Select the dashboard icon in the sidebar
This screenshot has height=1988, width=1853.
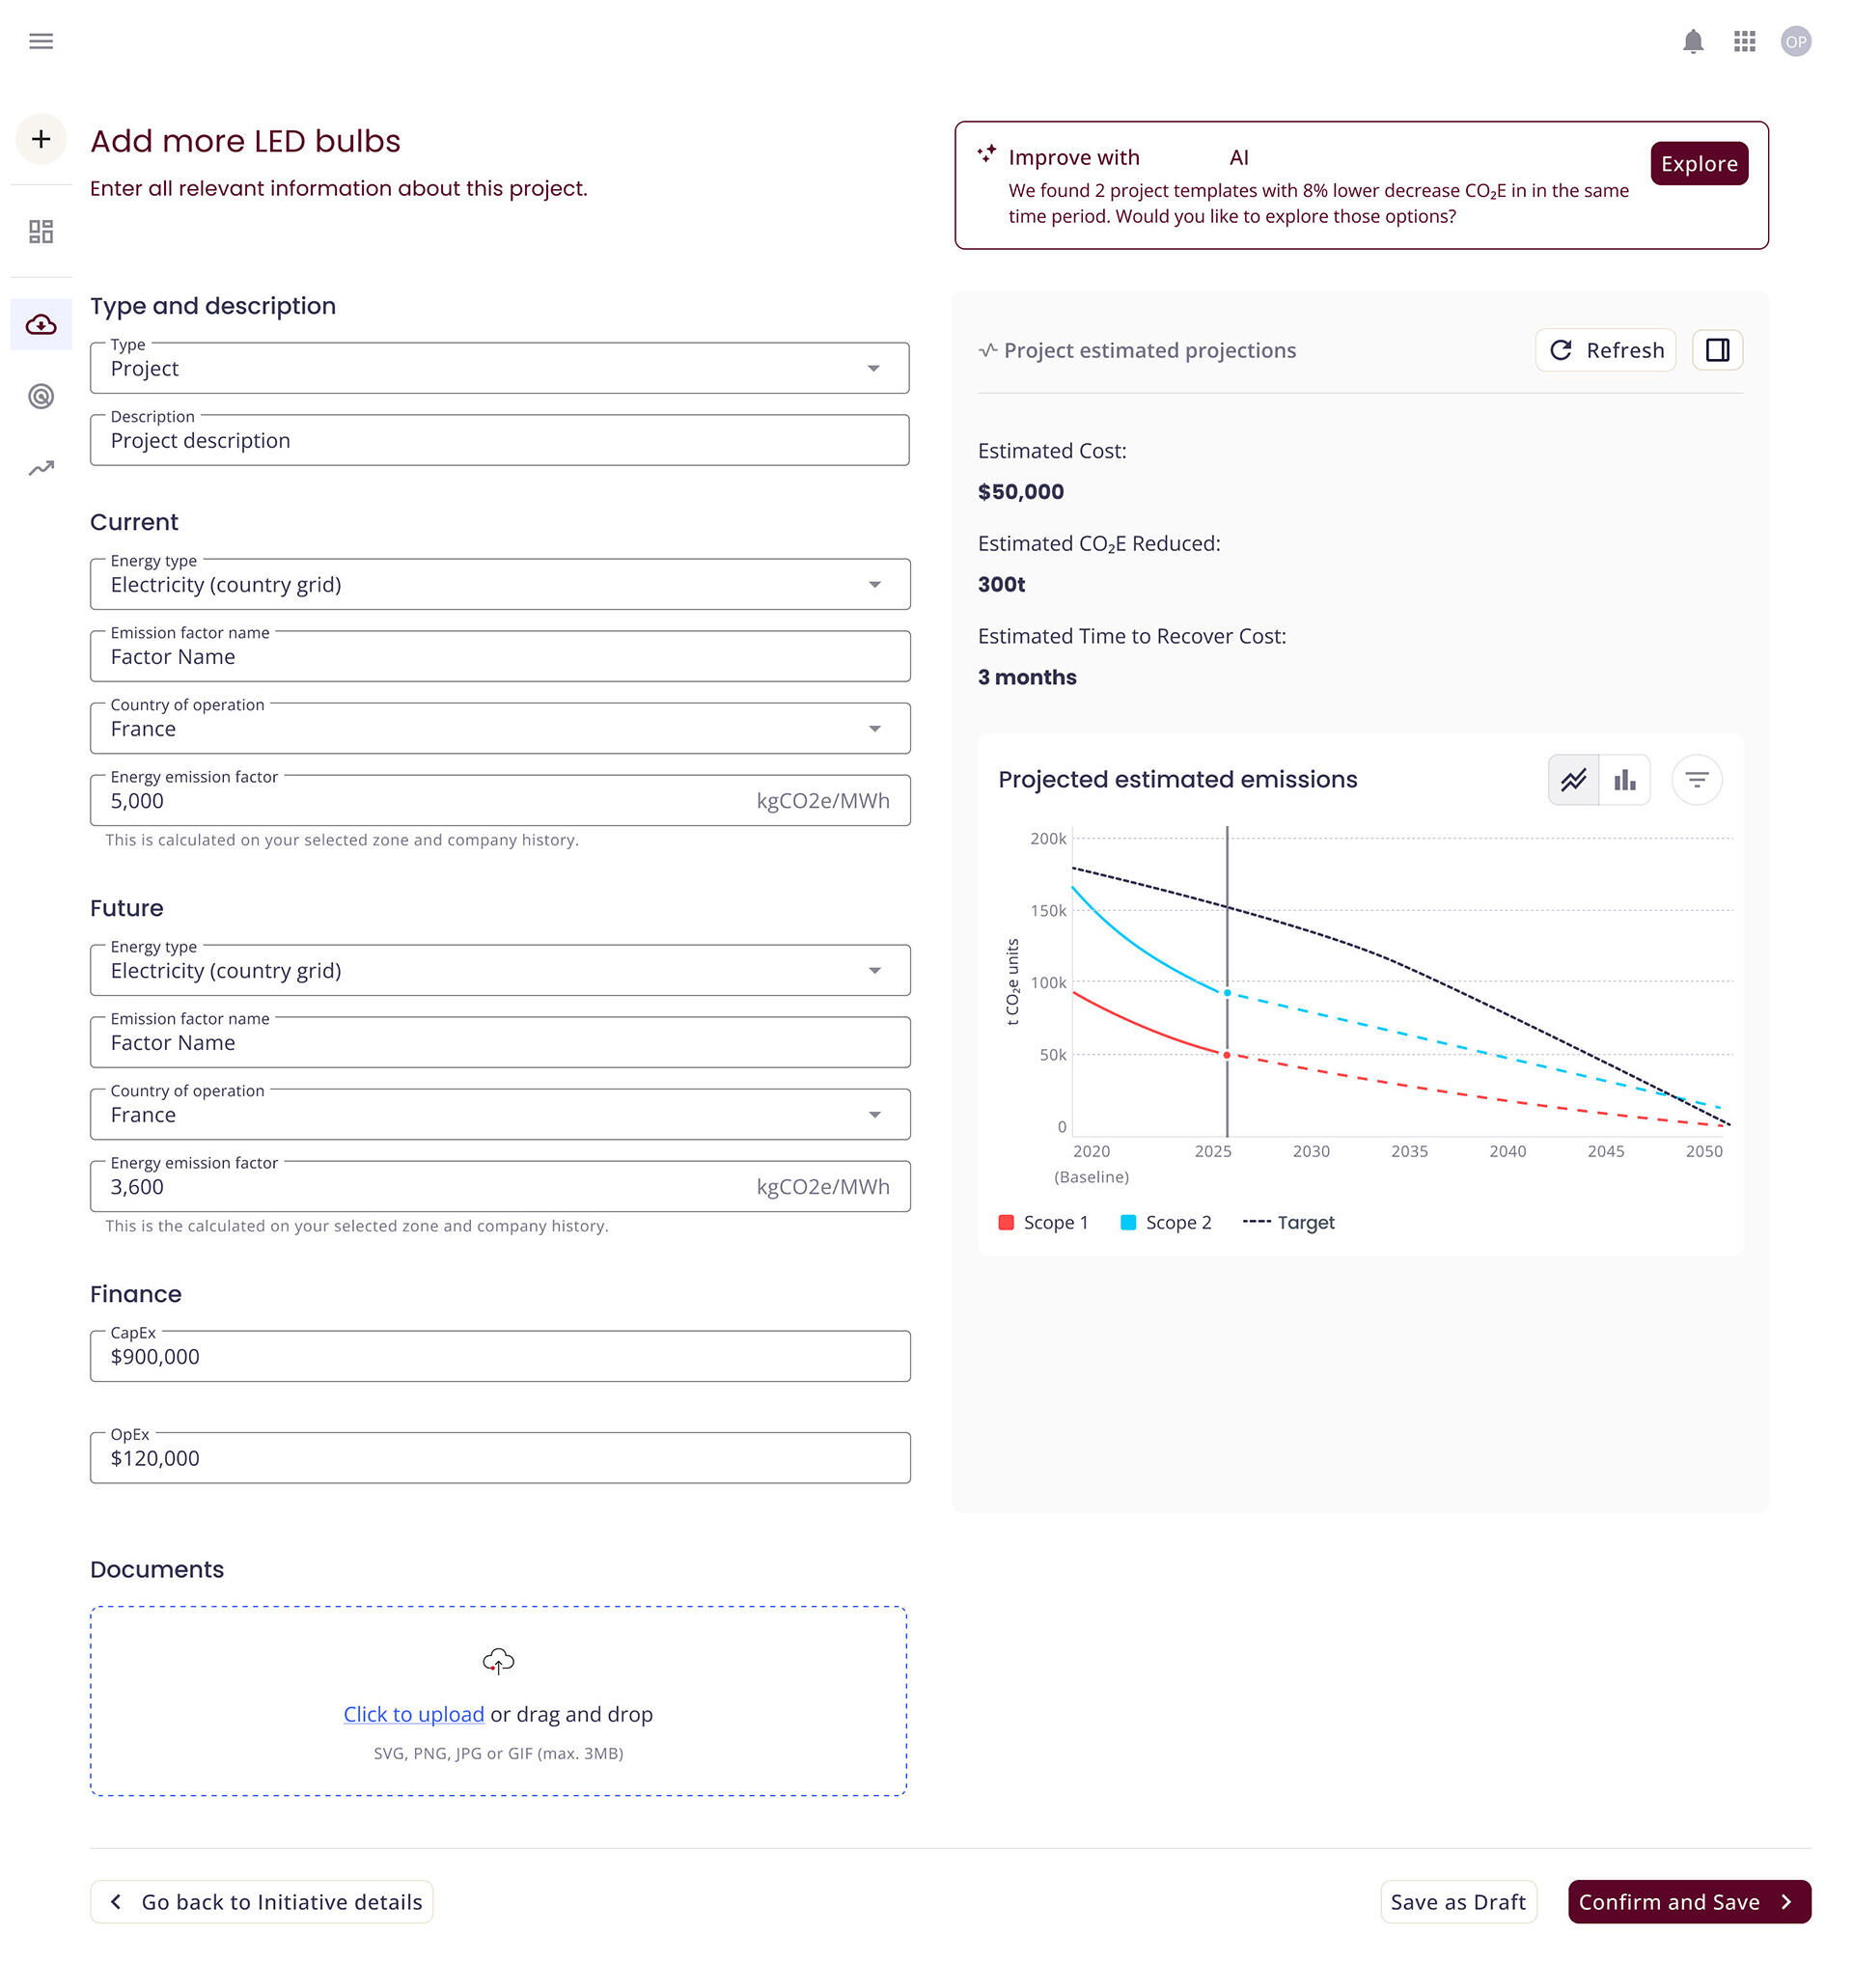(x=41, y=231)
